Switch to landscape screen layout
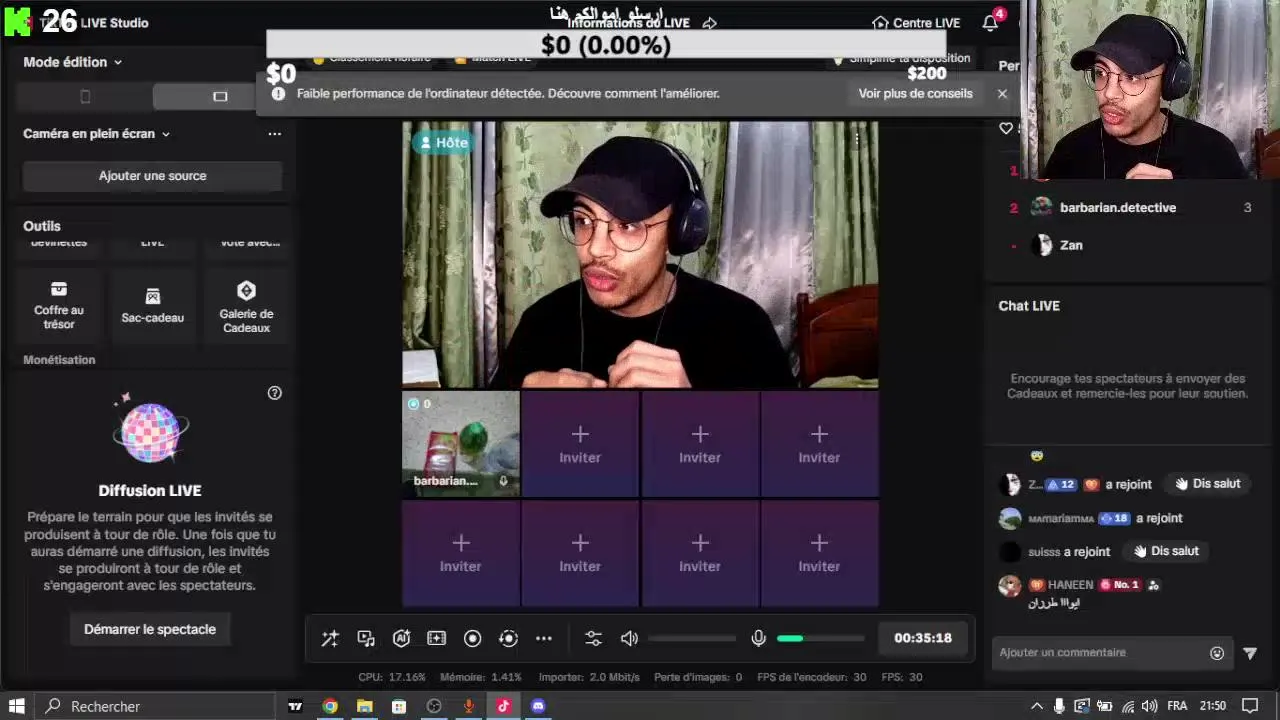This screenshot has width=1280, height=720. [220, 97]
